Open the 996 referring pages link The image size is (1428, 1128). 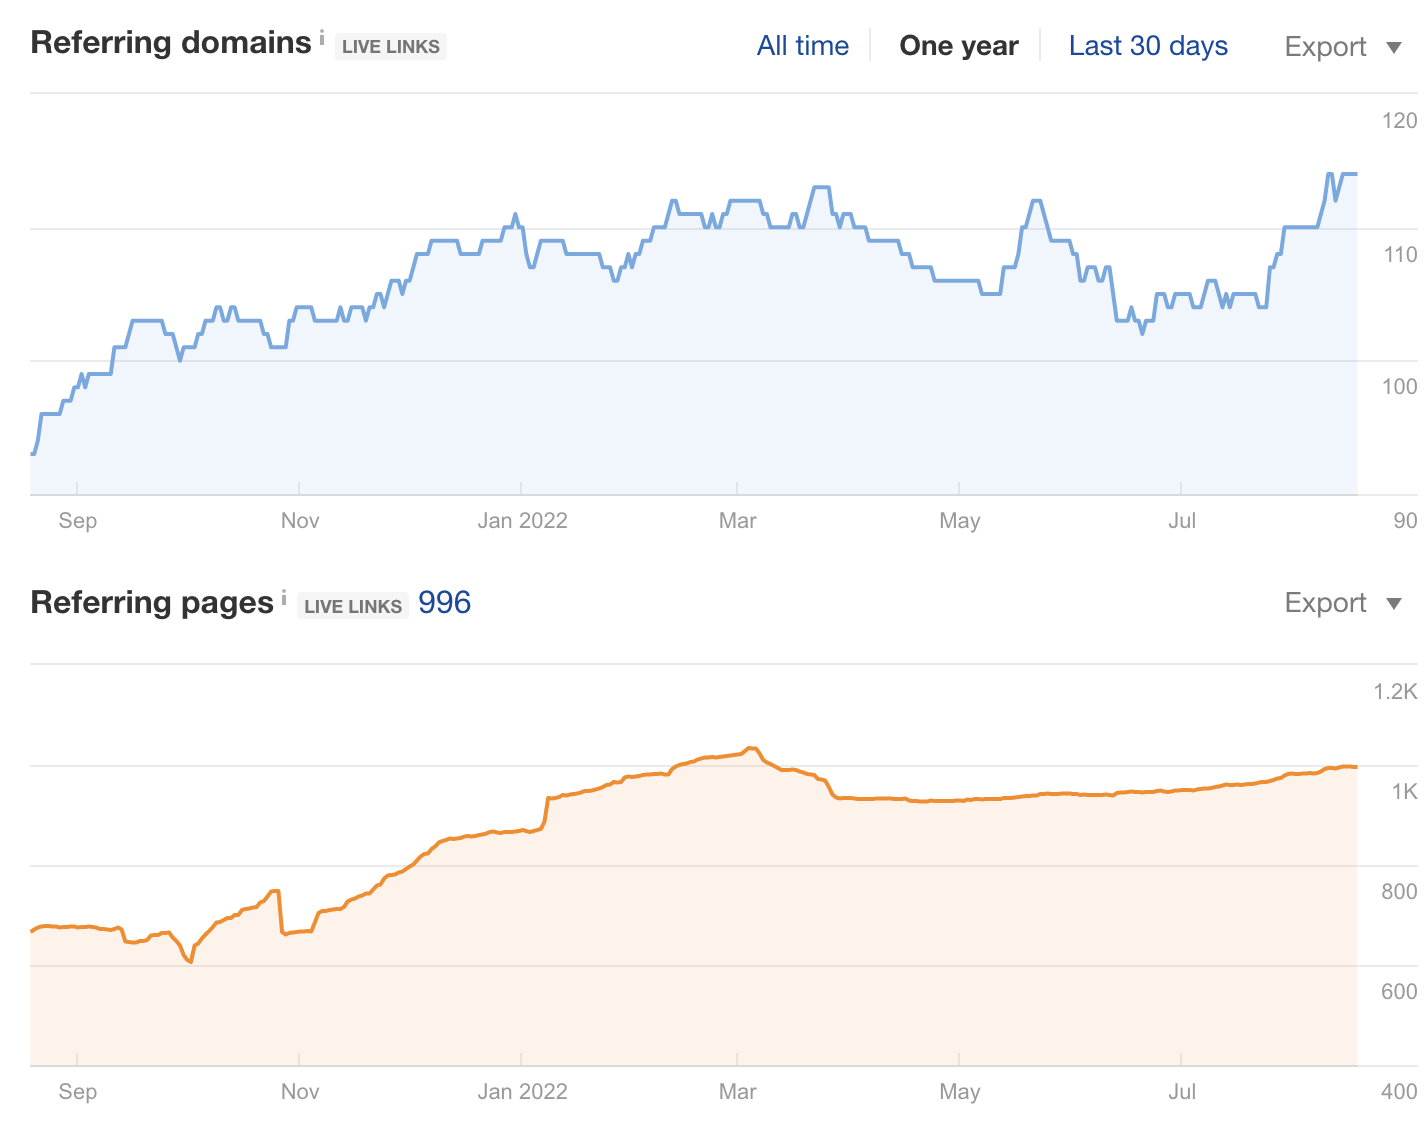[444, 603]
